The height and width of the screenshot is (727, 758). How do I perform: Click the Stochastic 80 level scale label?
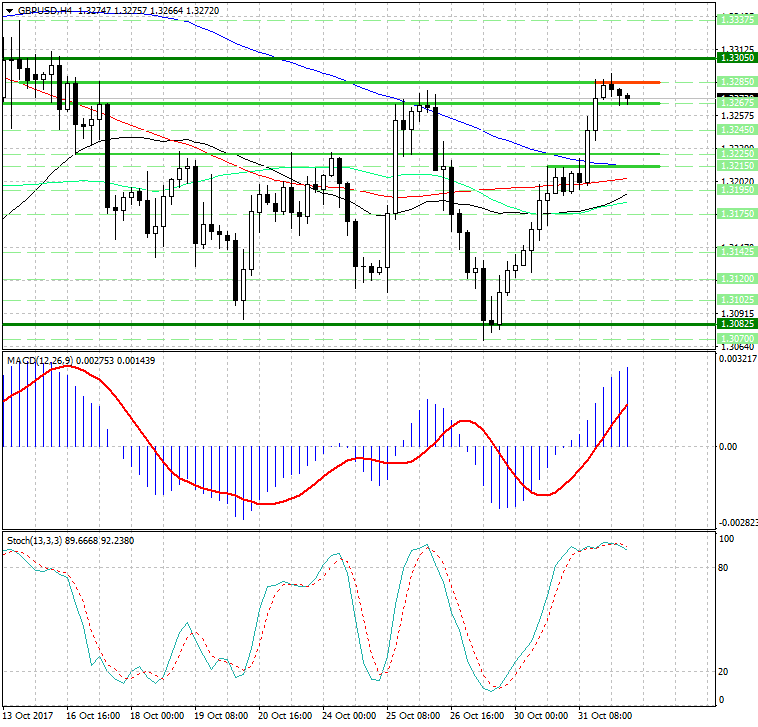click(x=726, y=568)
